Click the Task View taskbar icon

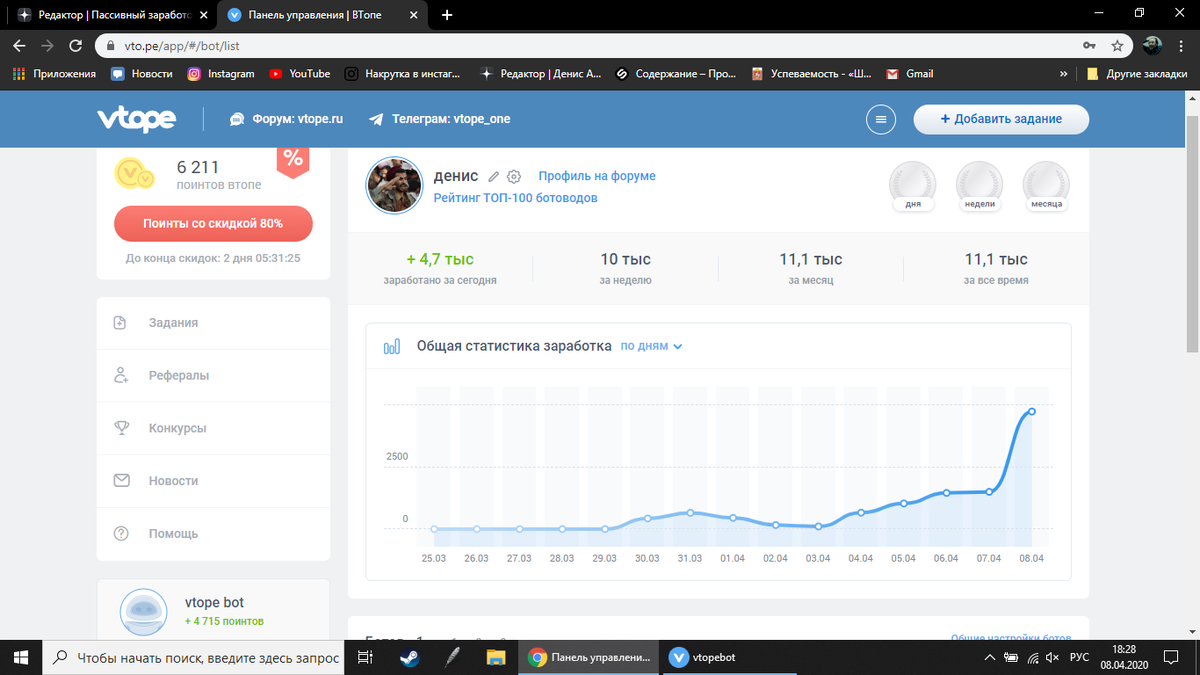click(365, 657)
